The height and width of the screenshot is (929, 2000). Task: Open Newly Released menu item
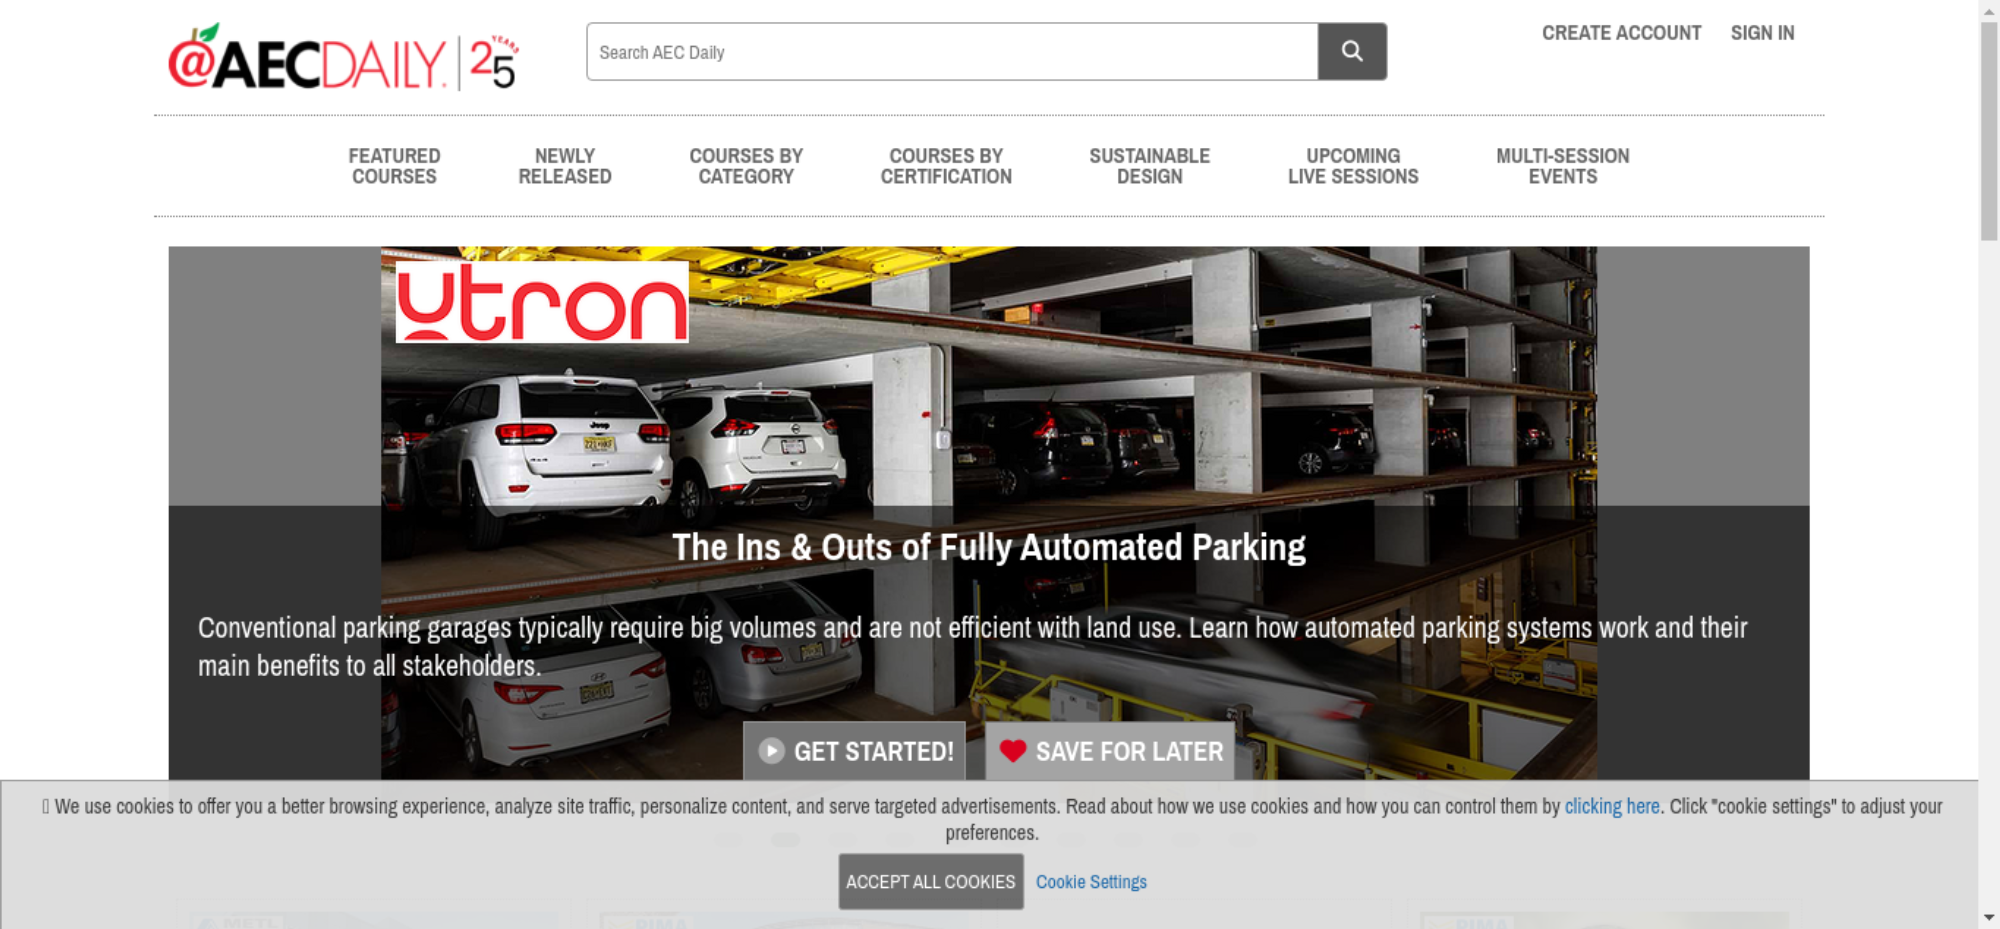click(565, 166)
